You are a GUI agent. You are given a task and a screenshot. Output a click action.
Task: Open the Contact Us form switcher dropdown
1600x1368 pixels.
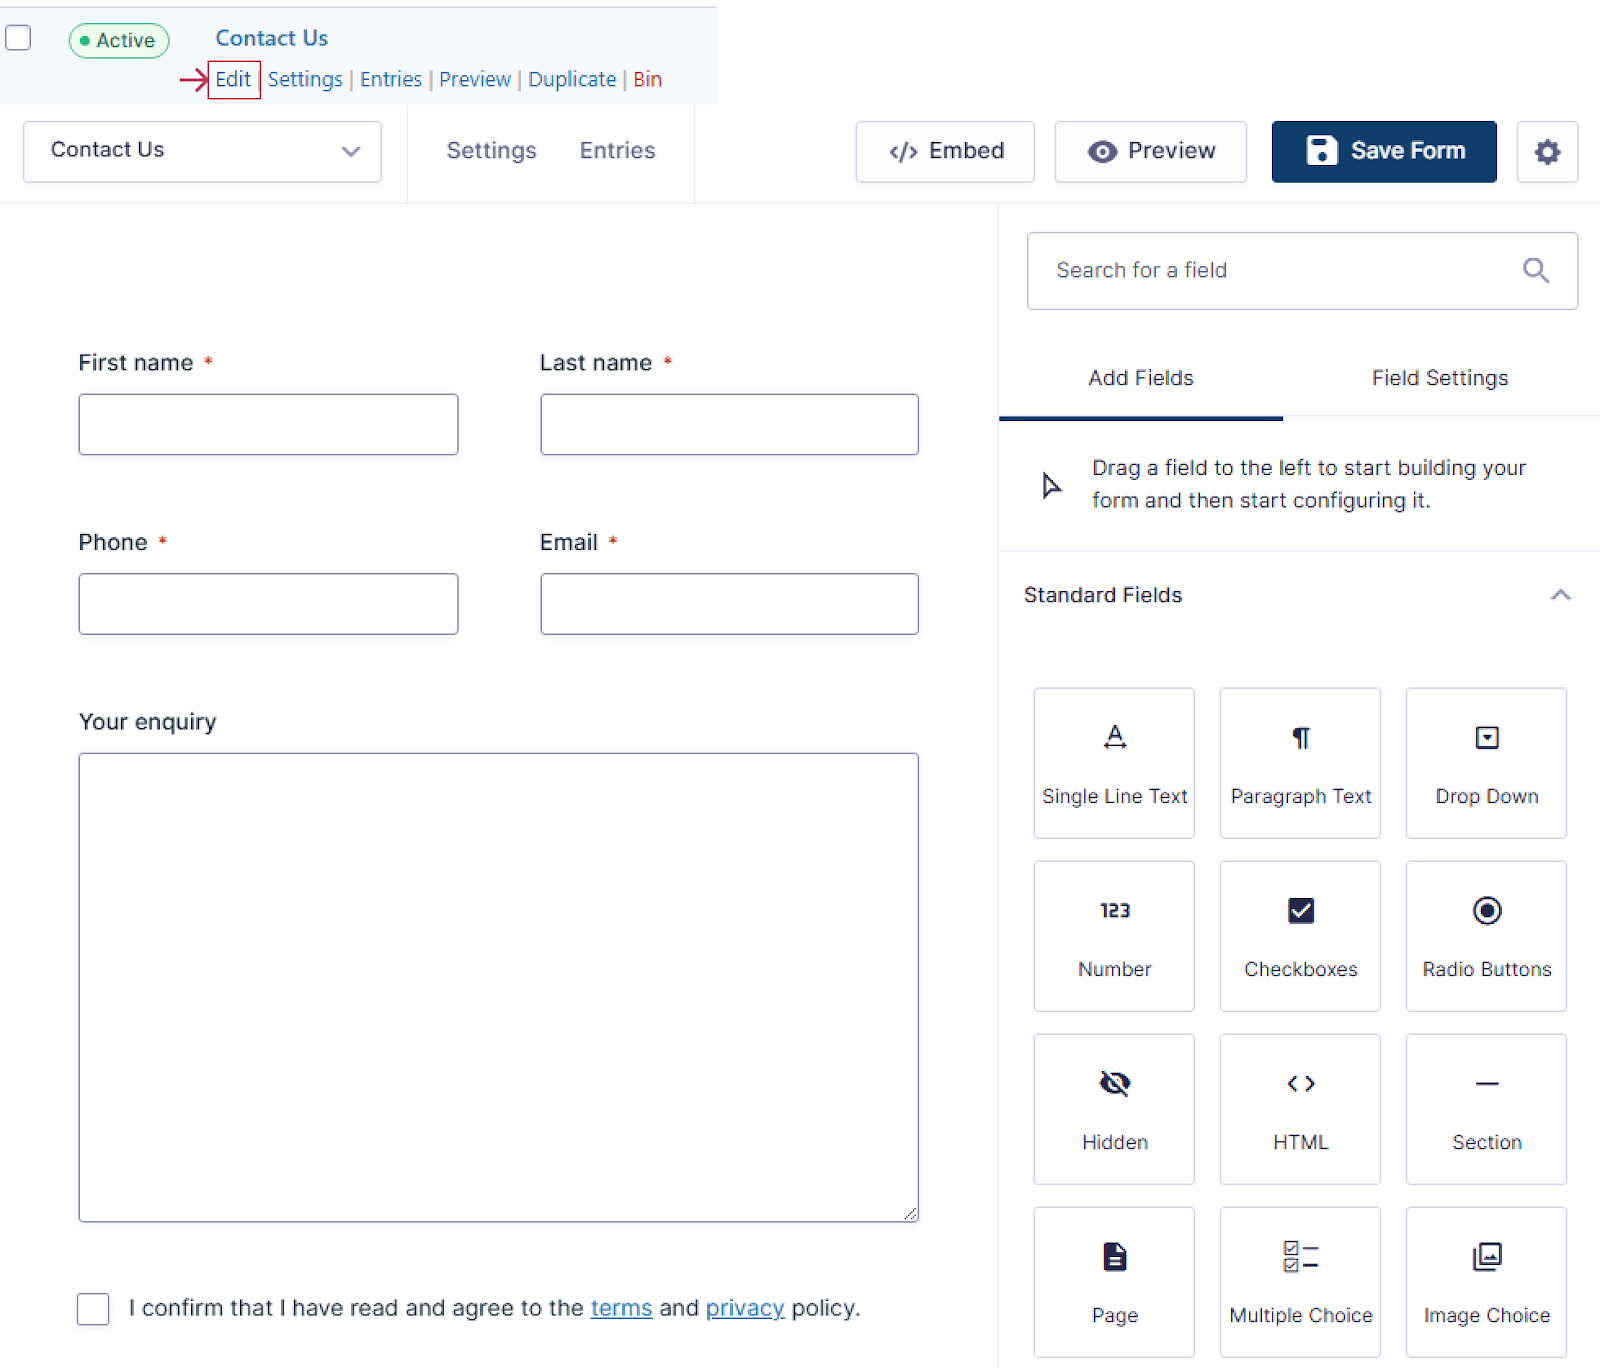point(202,152)
